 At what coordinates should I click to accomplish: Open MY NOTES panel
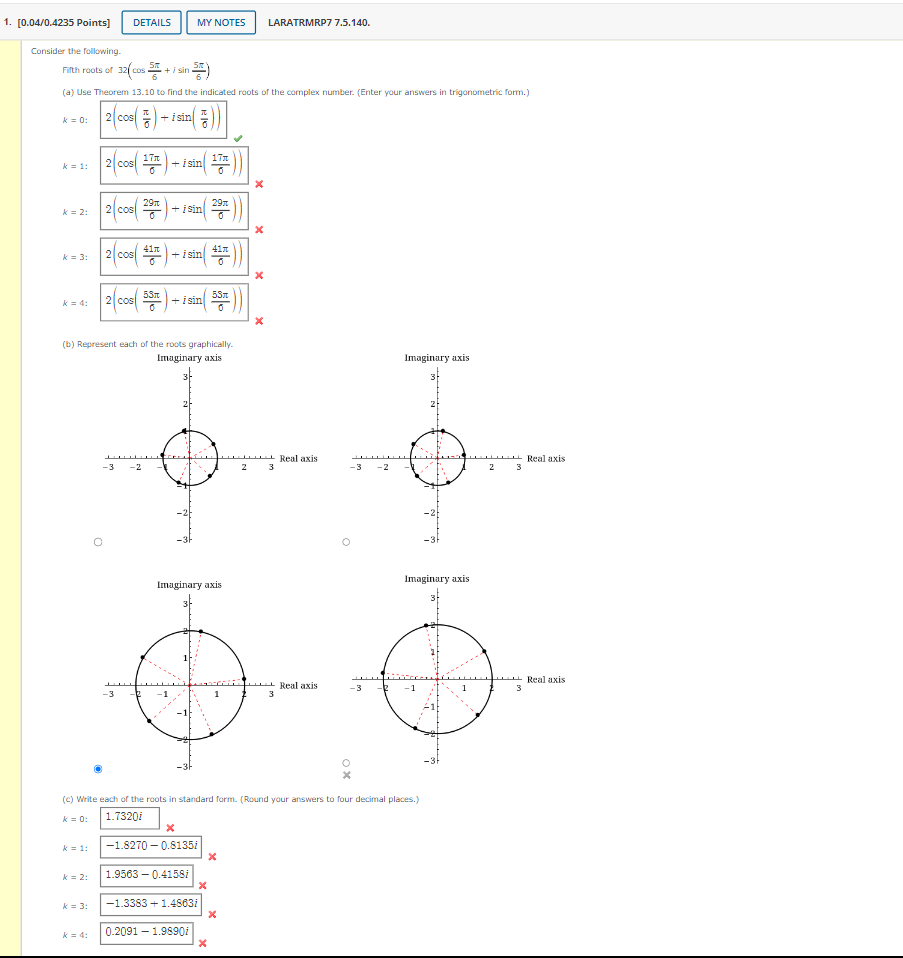[x=221, y=22]
